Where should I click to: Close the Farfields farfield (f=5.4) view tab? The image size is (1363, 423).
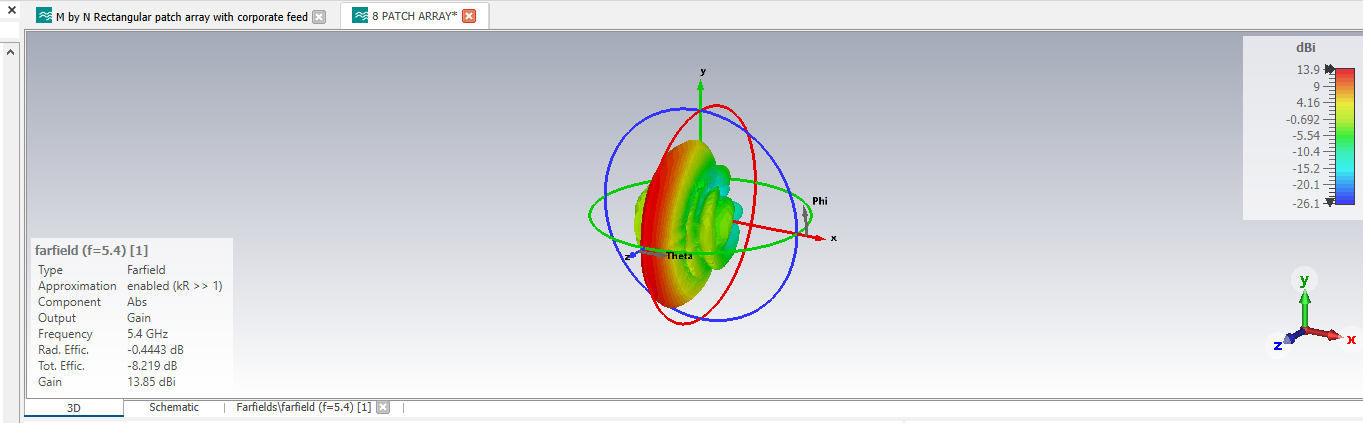click(382, 407)
